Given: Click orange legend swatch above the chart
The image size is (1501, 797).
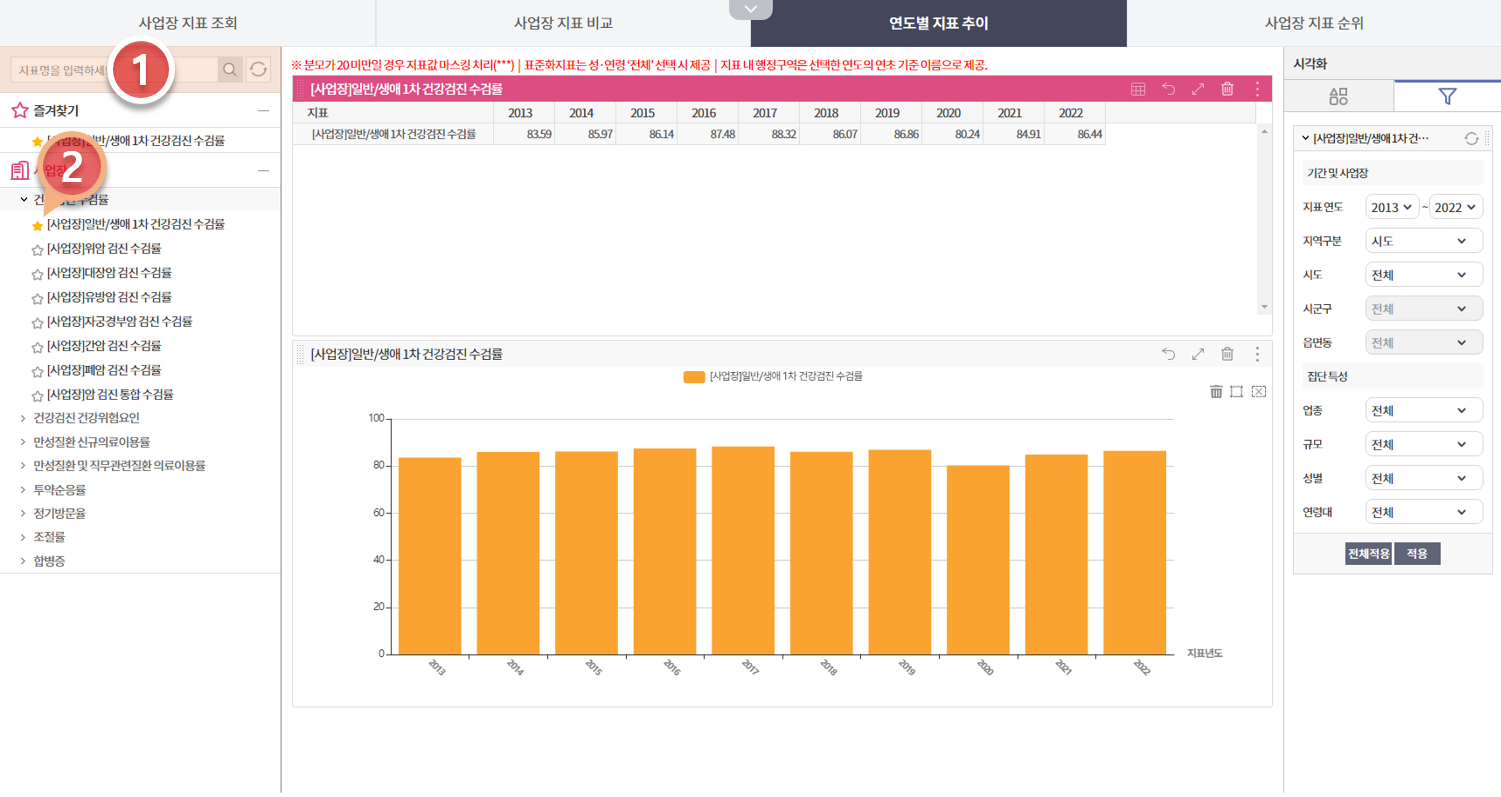Looking at the screenshot, I should pyautogui.click(x=694, y=377).
